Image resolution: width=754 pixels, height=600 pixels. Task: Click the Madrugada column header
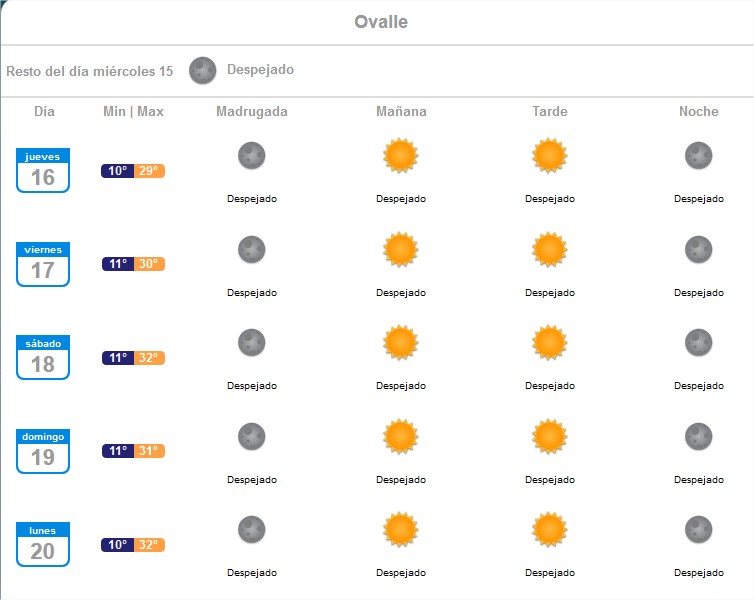tap(252, 111)
